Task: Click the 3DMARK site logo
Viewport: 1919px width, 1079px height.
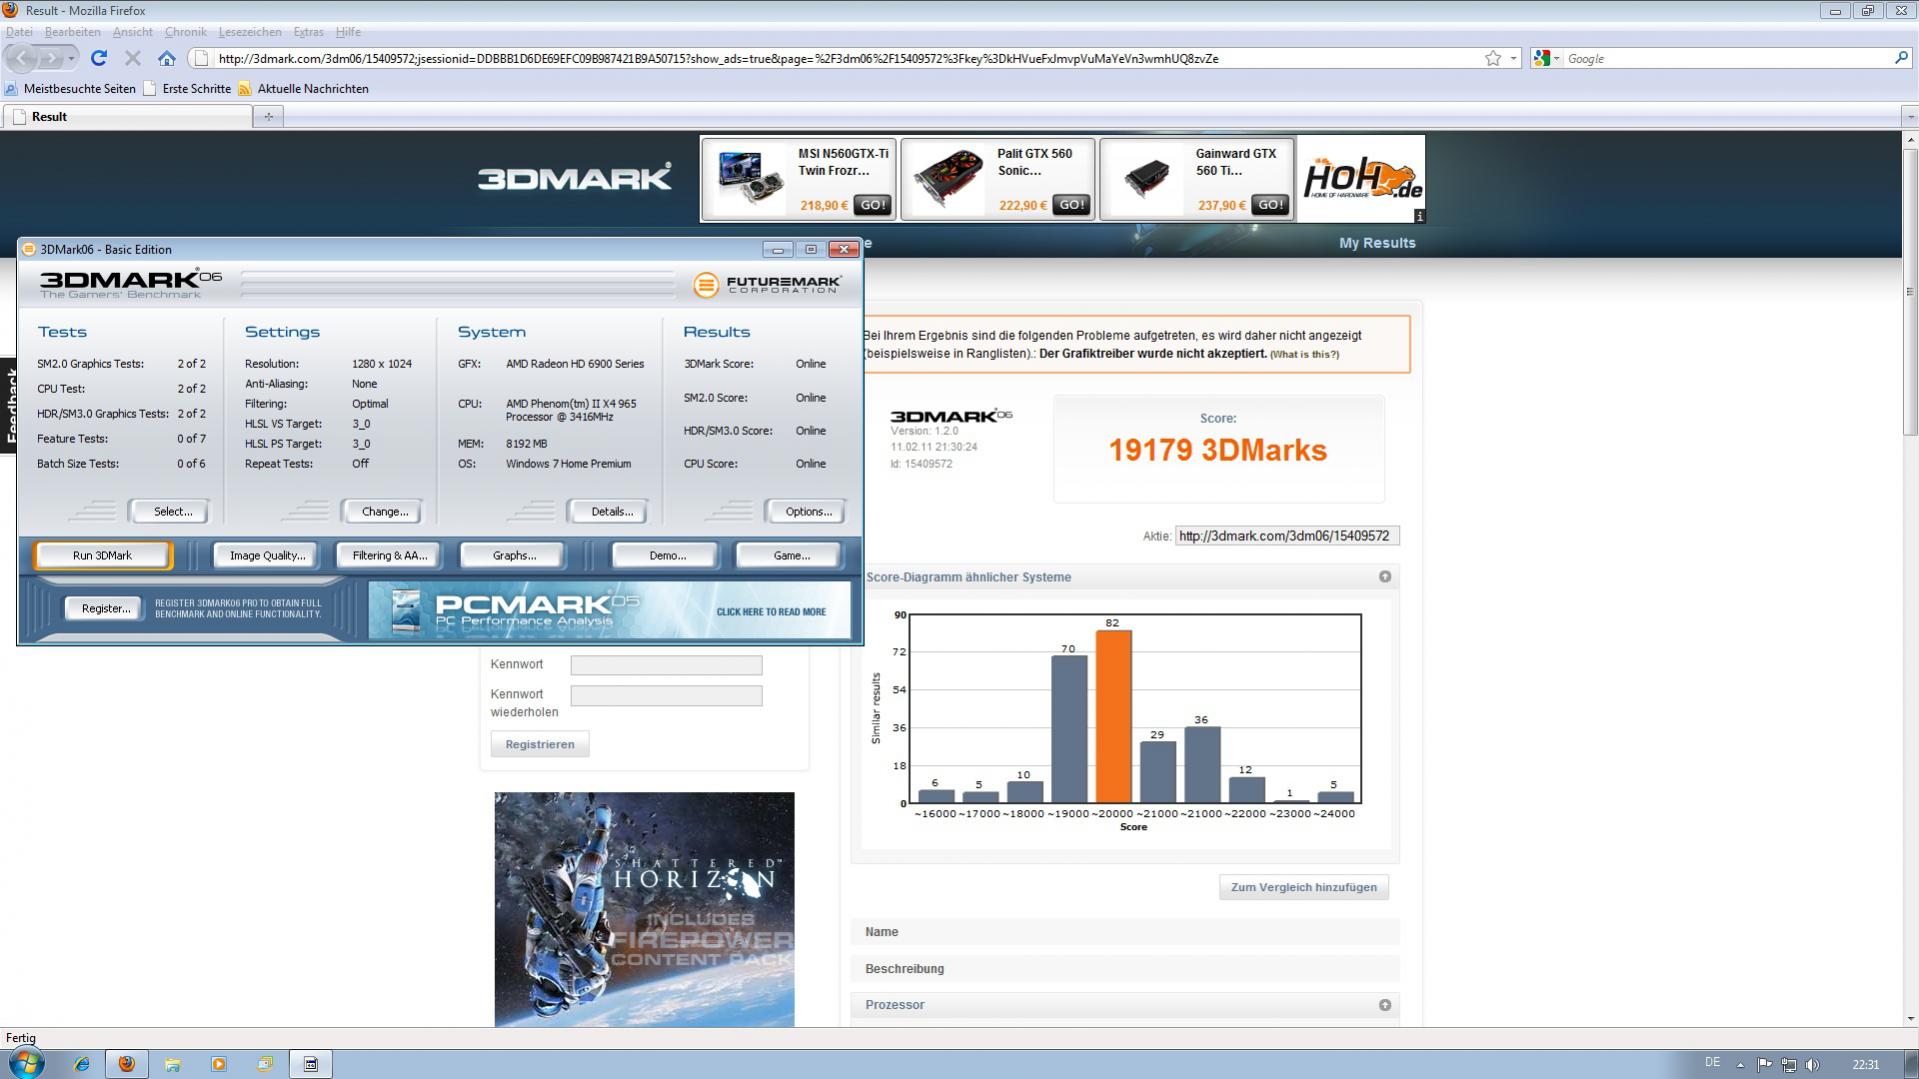Action: [x=574, y=178]
